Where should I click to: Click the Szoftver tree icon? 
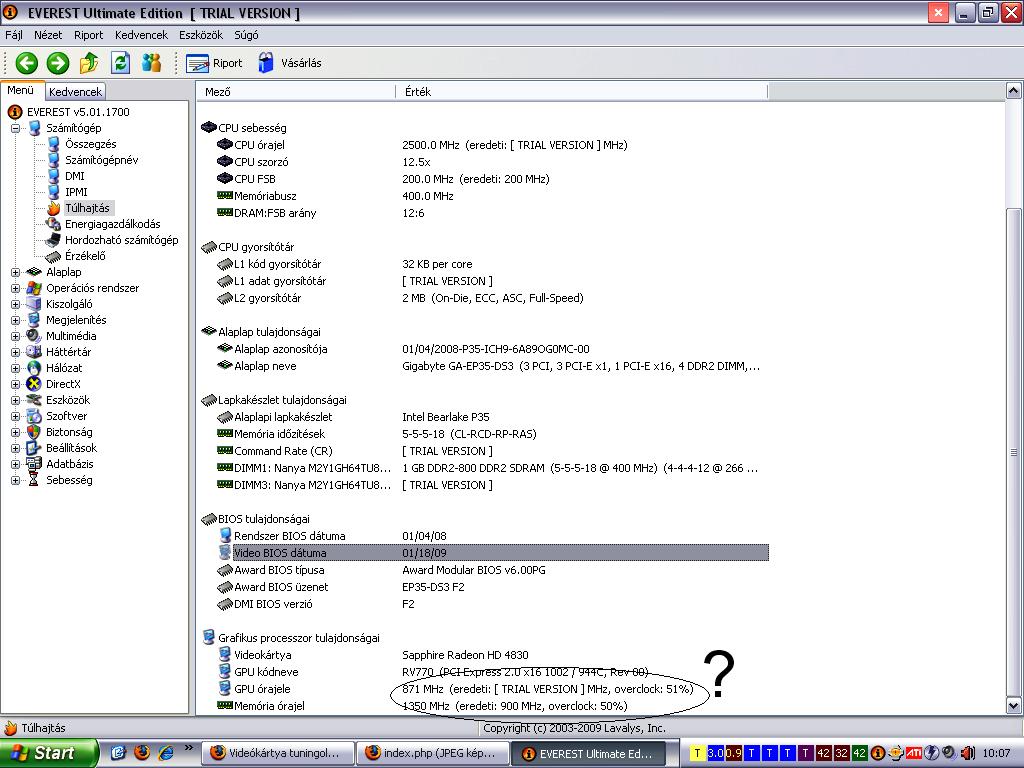(x=34, y=416)
